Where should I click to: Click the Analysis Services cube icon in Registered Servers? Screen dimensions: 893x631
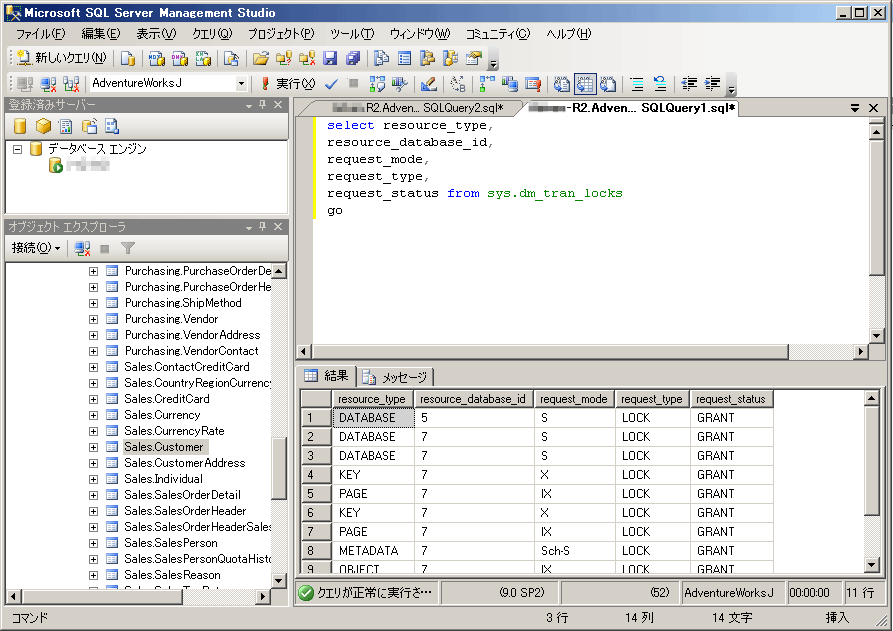point(43,126)
